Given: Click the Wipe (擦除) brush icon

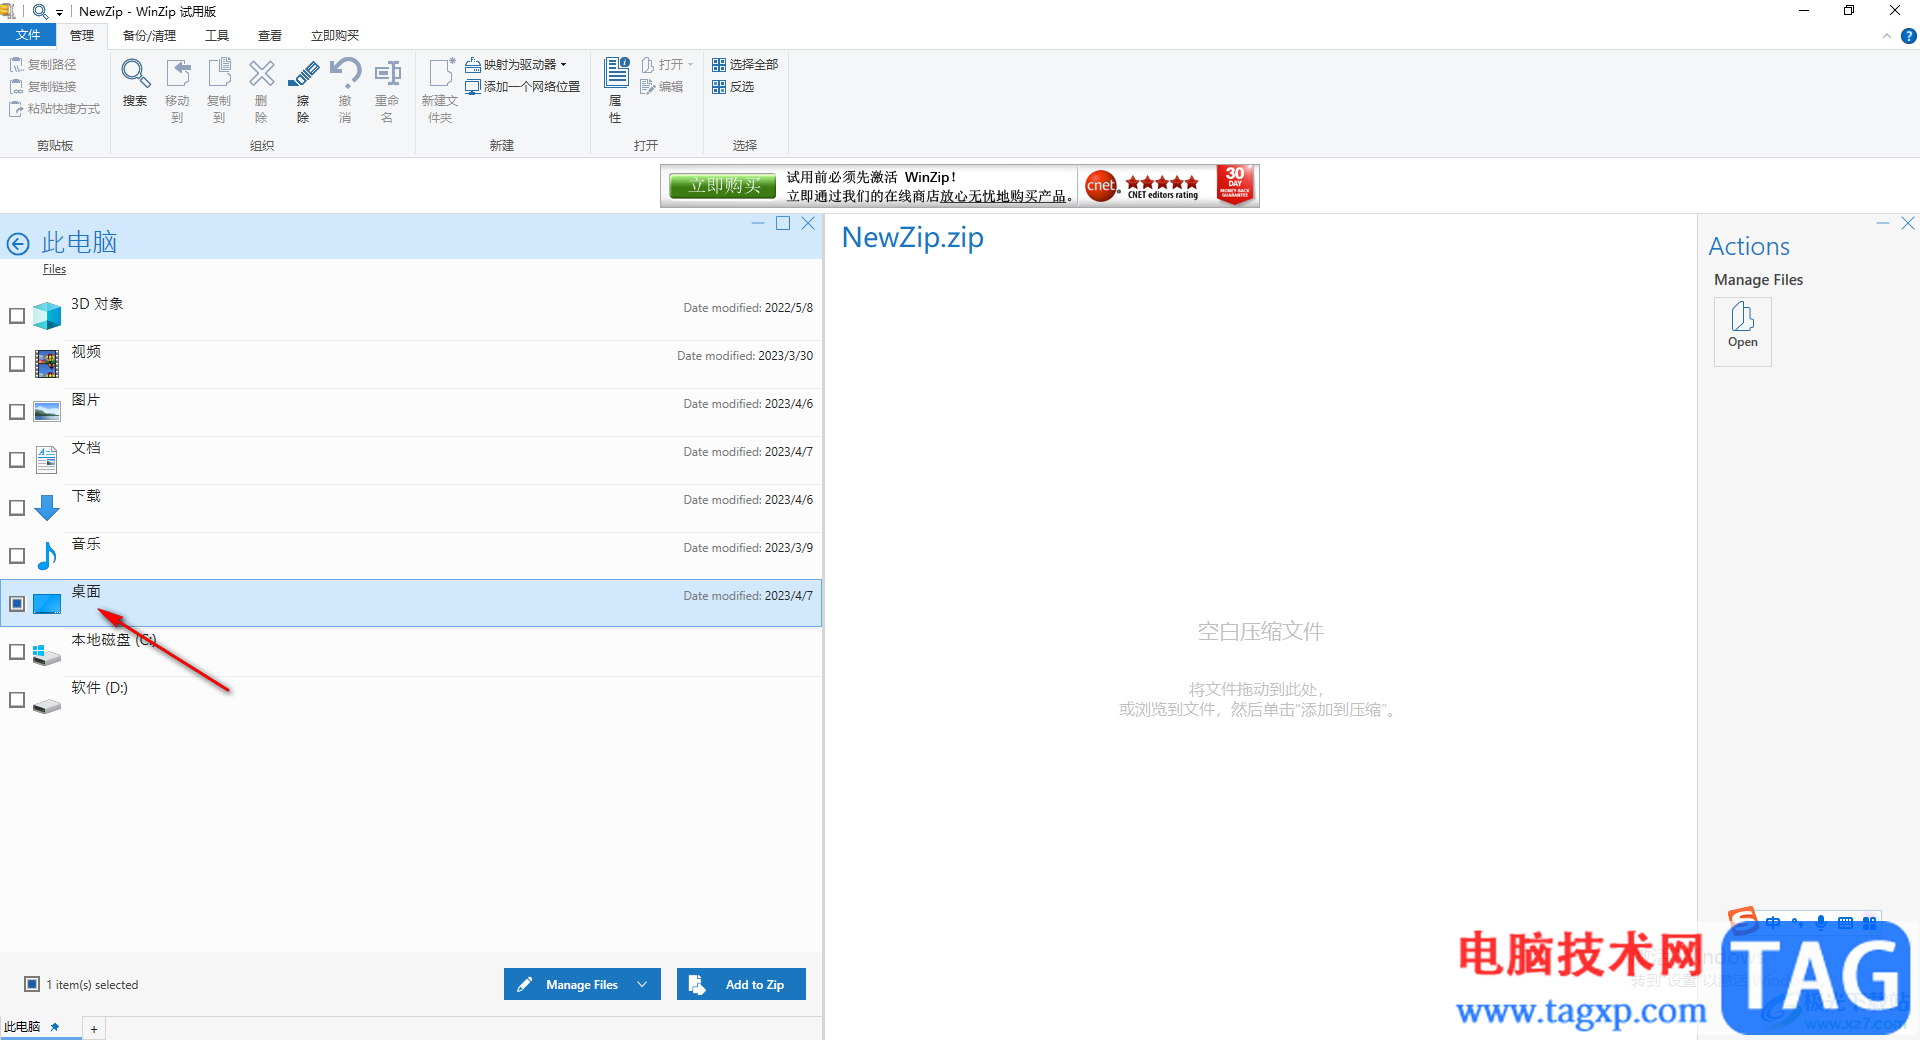Looking at the screenshot, I should (303, 73).
